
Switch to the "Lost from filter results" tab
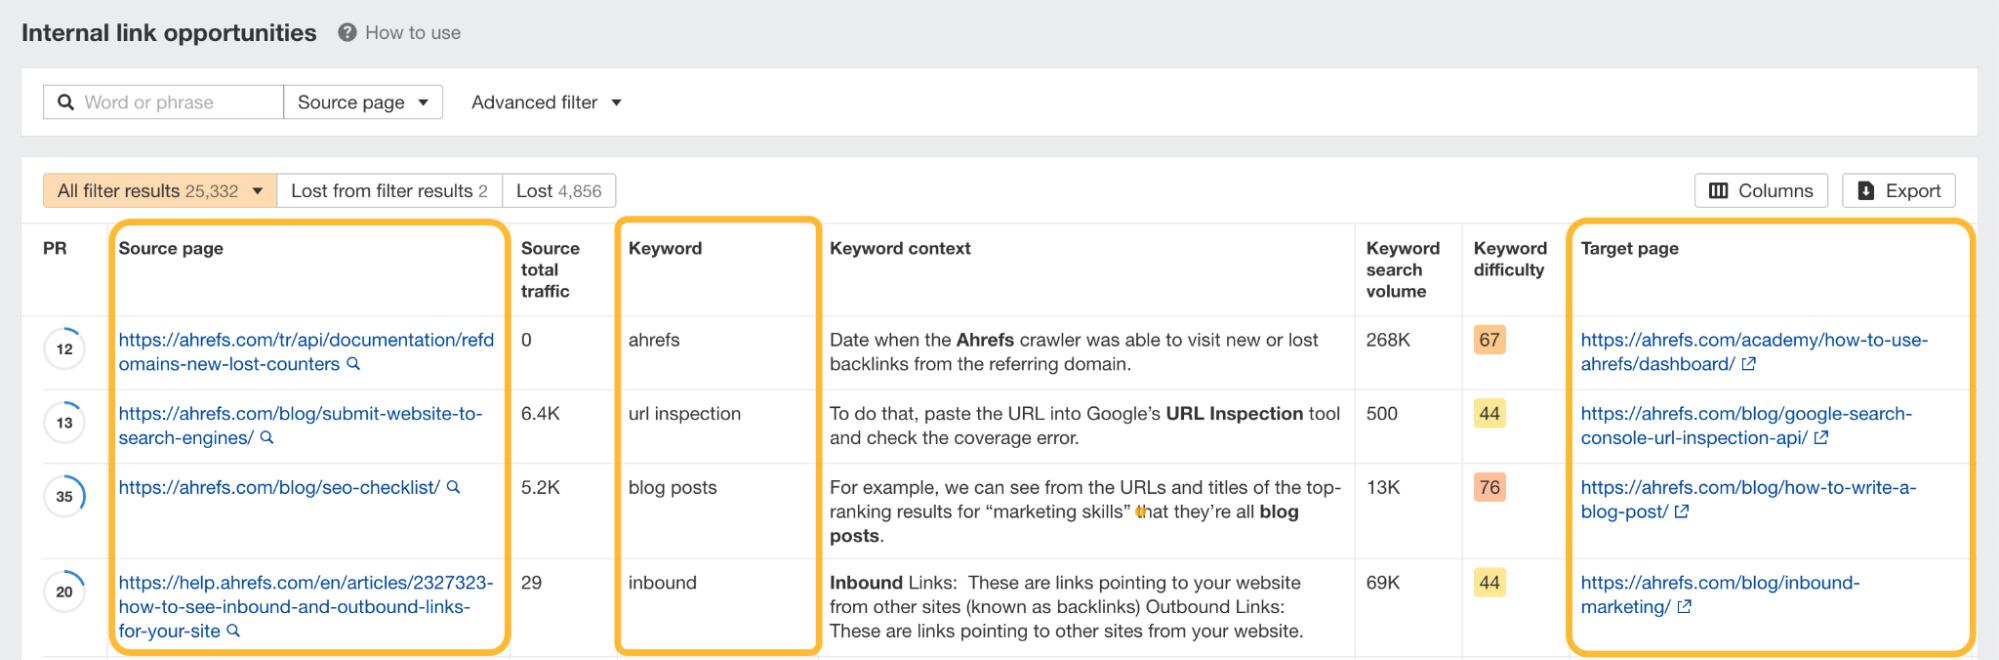pyautogui.click(x=388, y=190)
